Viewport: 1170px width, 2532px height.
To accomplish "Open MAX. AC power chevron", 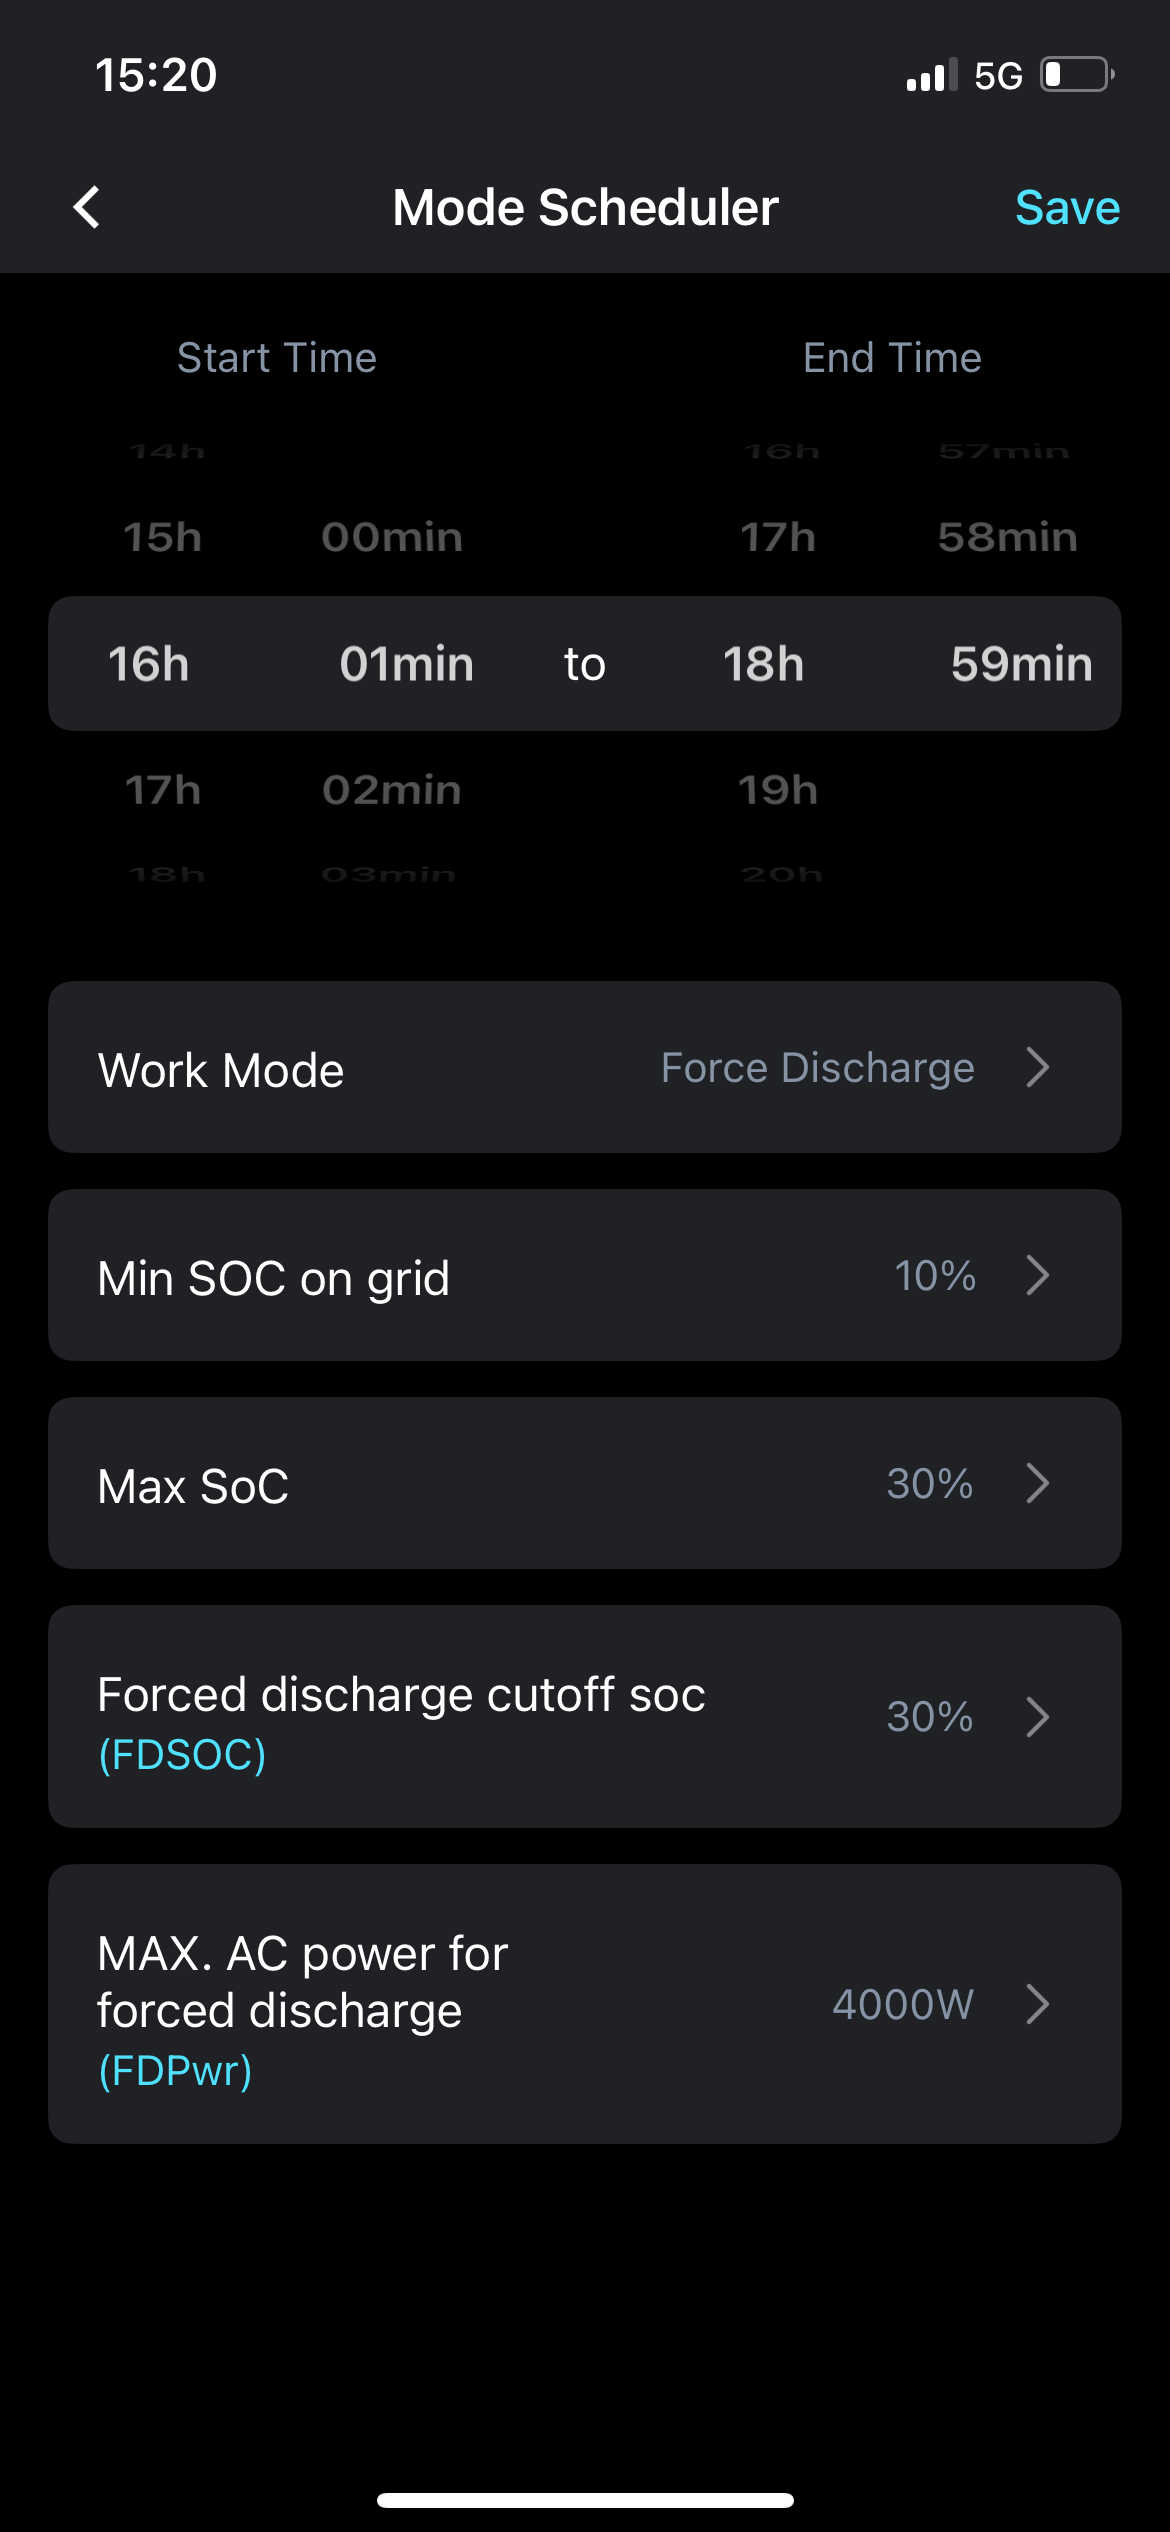I will 1038,2004.
